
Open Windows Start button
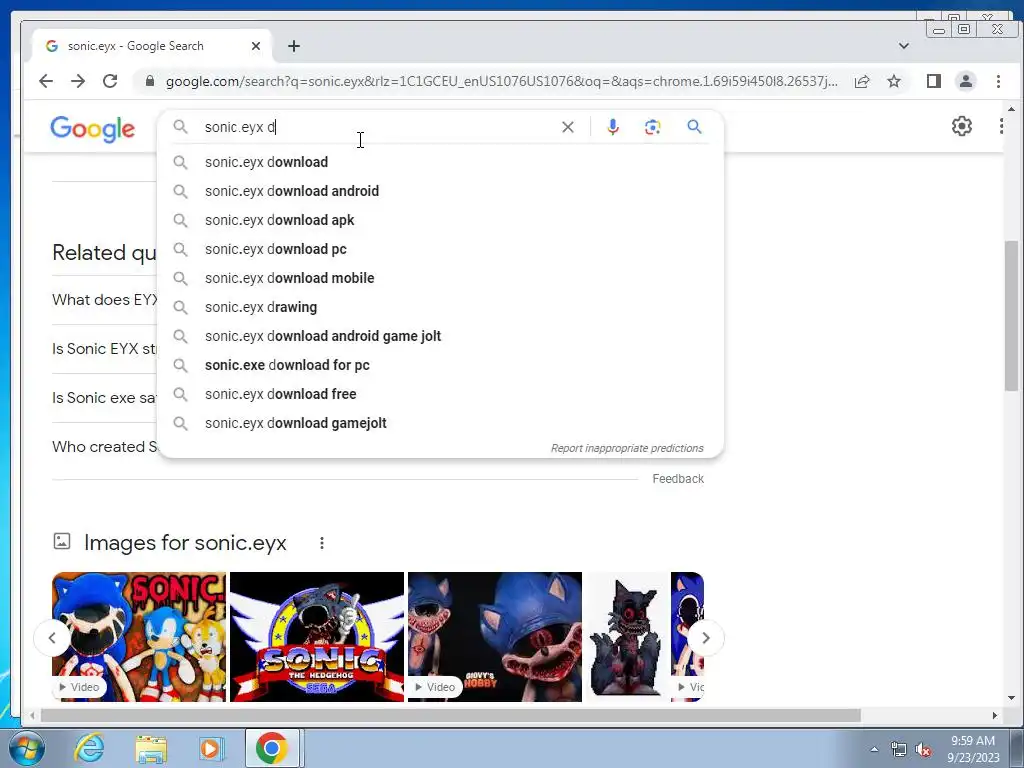click(27, 748)
